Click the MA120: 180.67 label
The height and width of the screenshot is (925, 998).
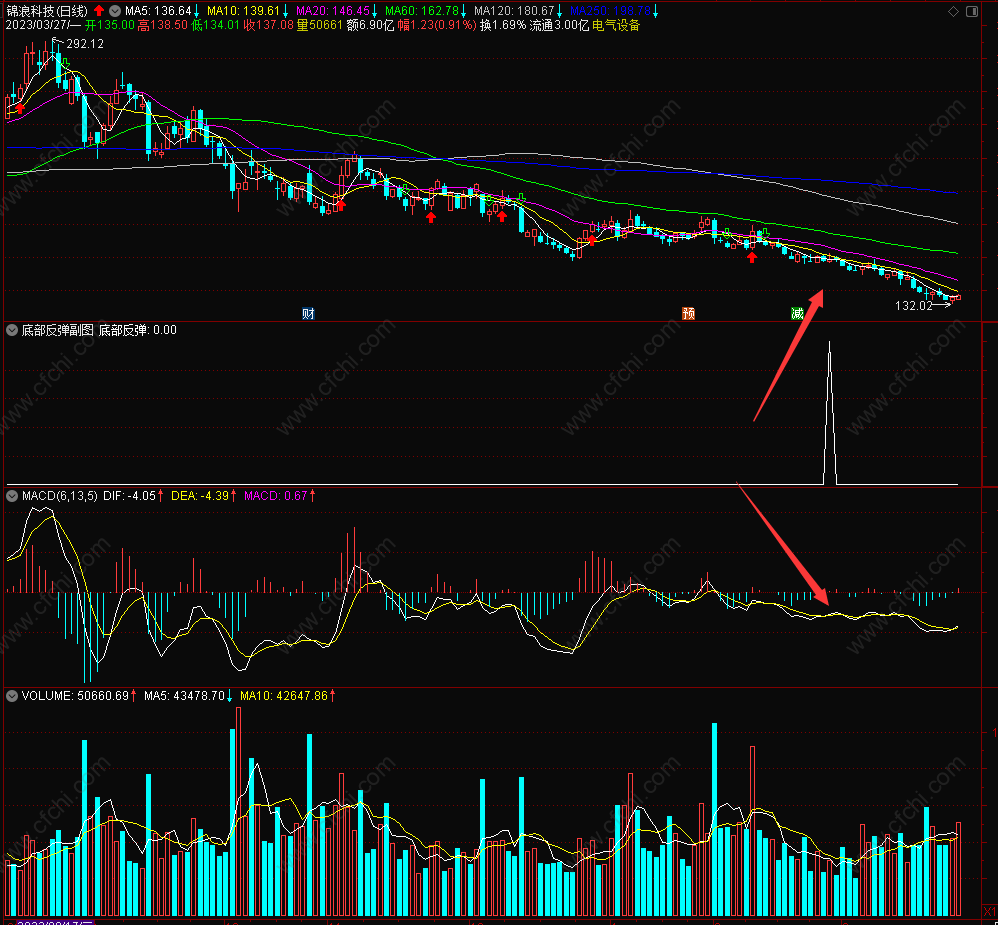514,11
